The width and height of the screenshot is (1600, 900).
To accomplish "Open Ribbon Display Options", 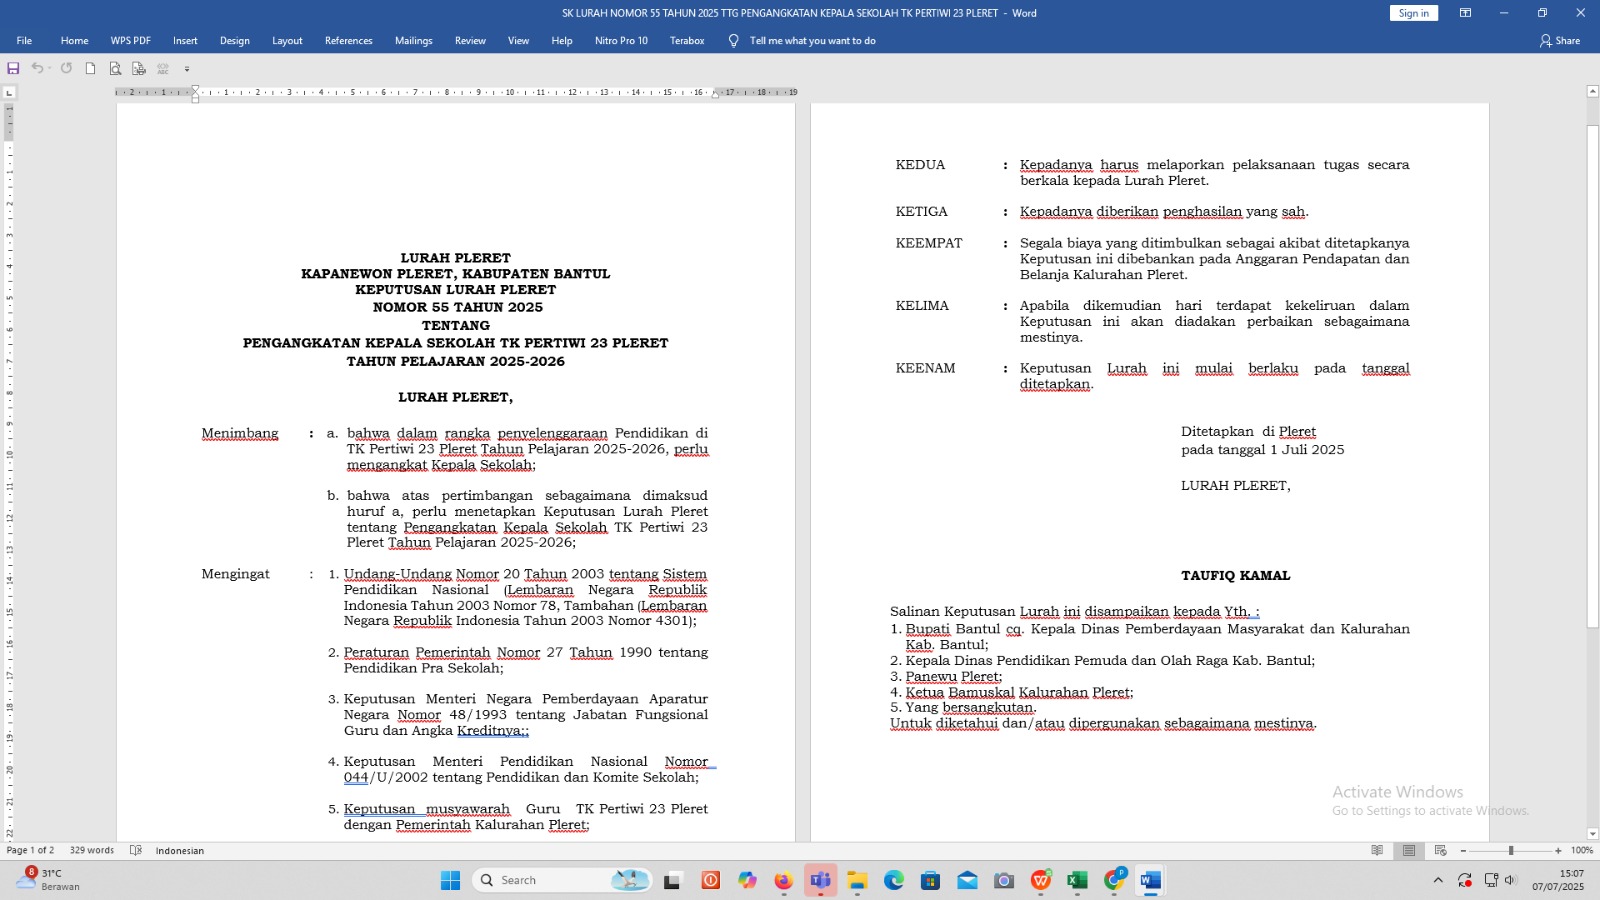I will point(1465,13).
